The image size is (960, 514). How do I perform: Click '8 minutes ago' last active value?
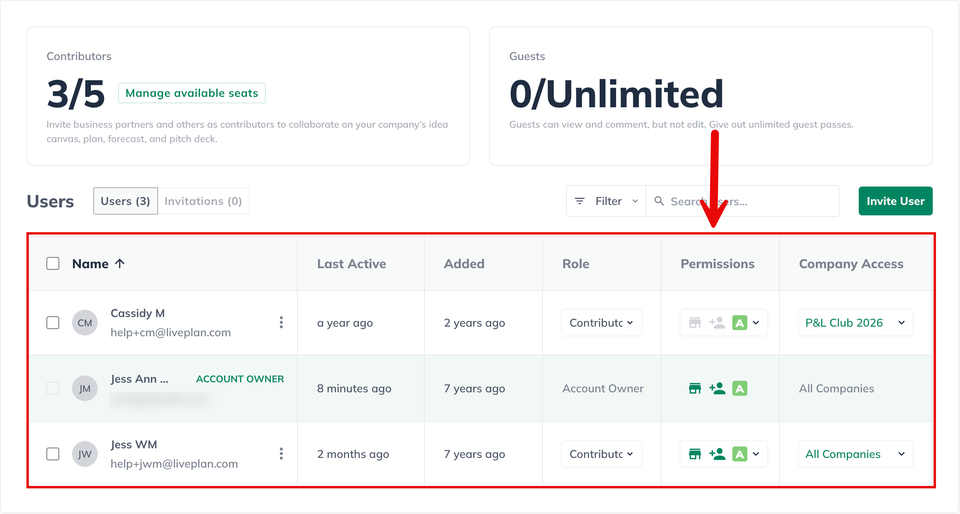[354, 389]
